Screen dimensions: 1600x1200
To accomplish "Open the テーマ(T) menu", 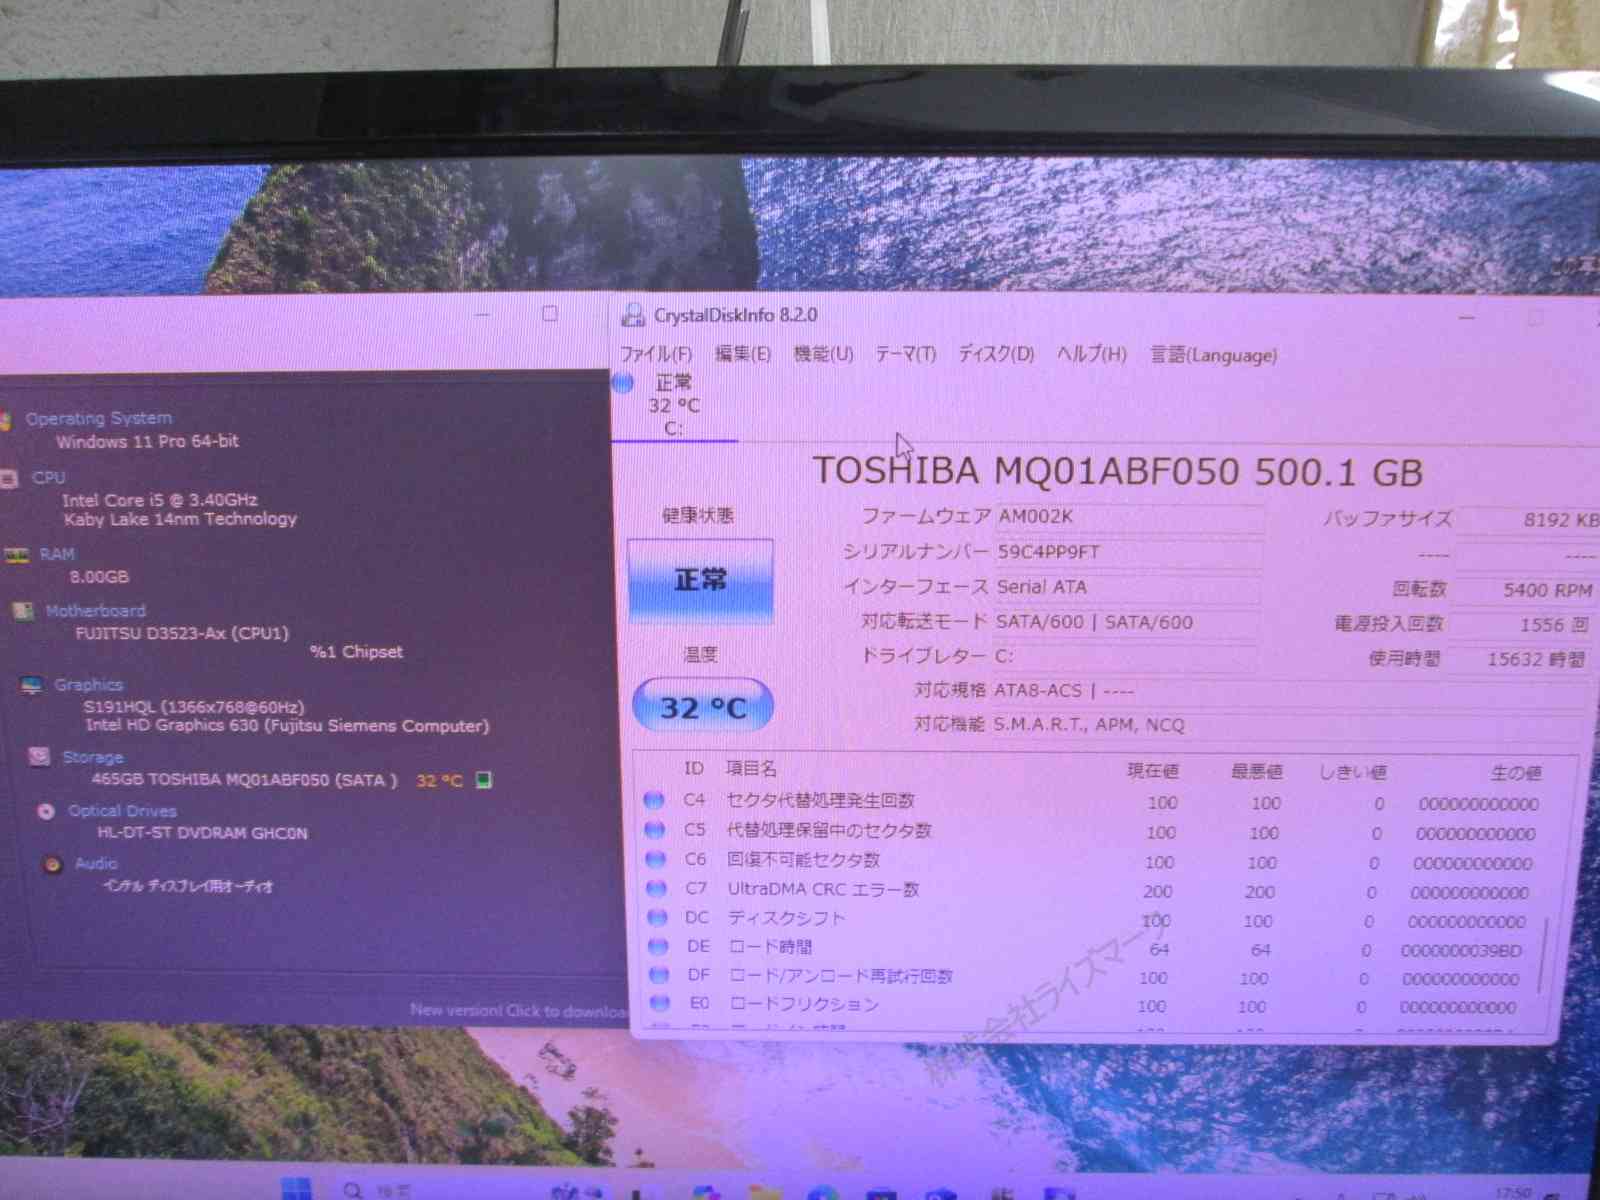I will pos(905,354).
